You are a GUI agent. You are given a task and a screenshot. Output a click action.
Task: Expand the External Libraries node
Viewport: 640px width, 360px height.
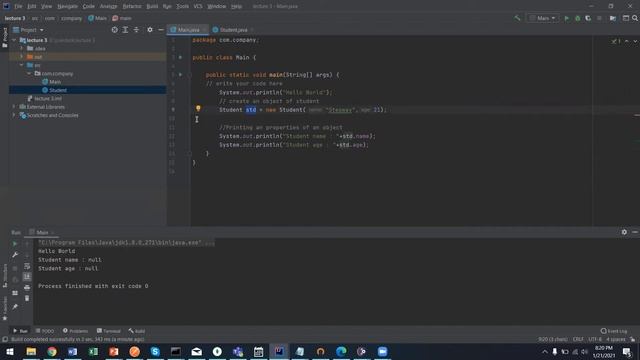tap(14, 107)
